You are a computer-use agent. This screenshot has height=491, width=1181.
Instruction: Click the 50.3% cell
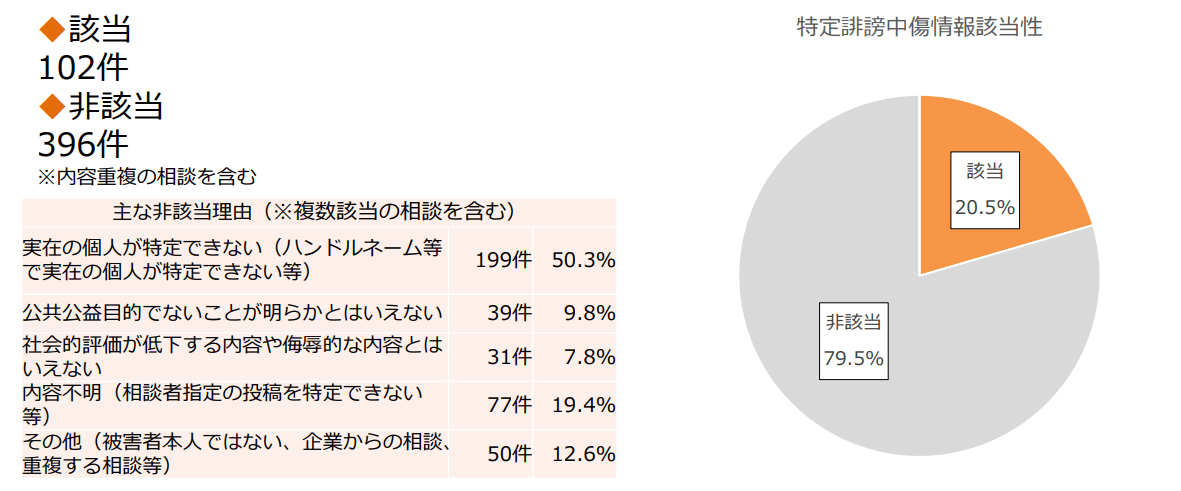575,260
